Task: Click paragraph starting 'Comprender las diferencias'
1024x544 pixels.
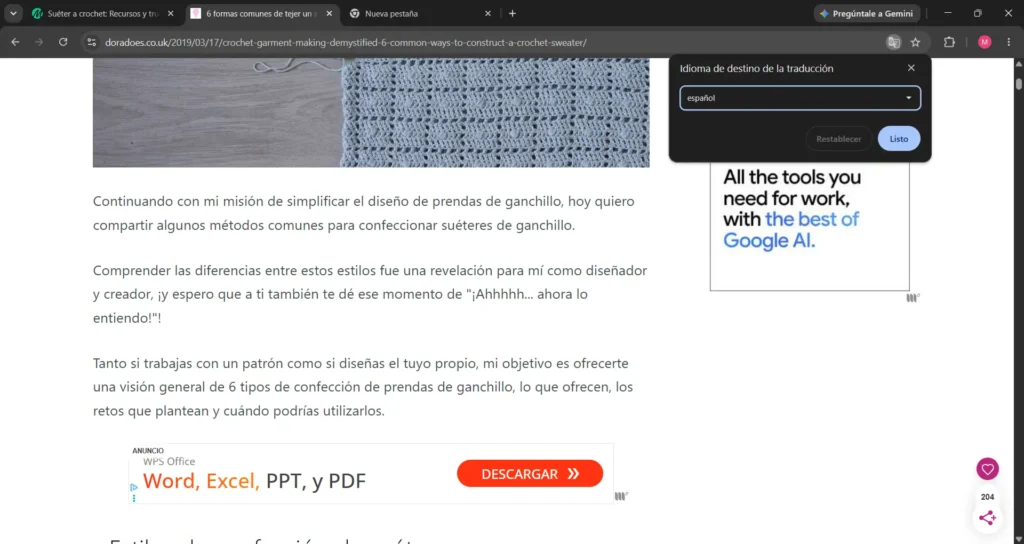Action: [370, 294]
